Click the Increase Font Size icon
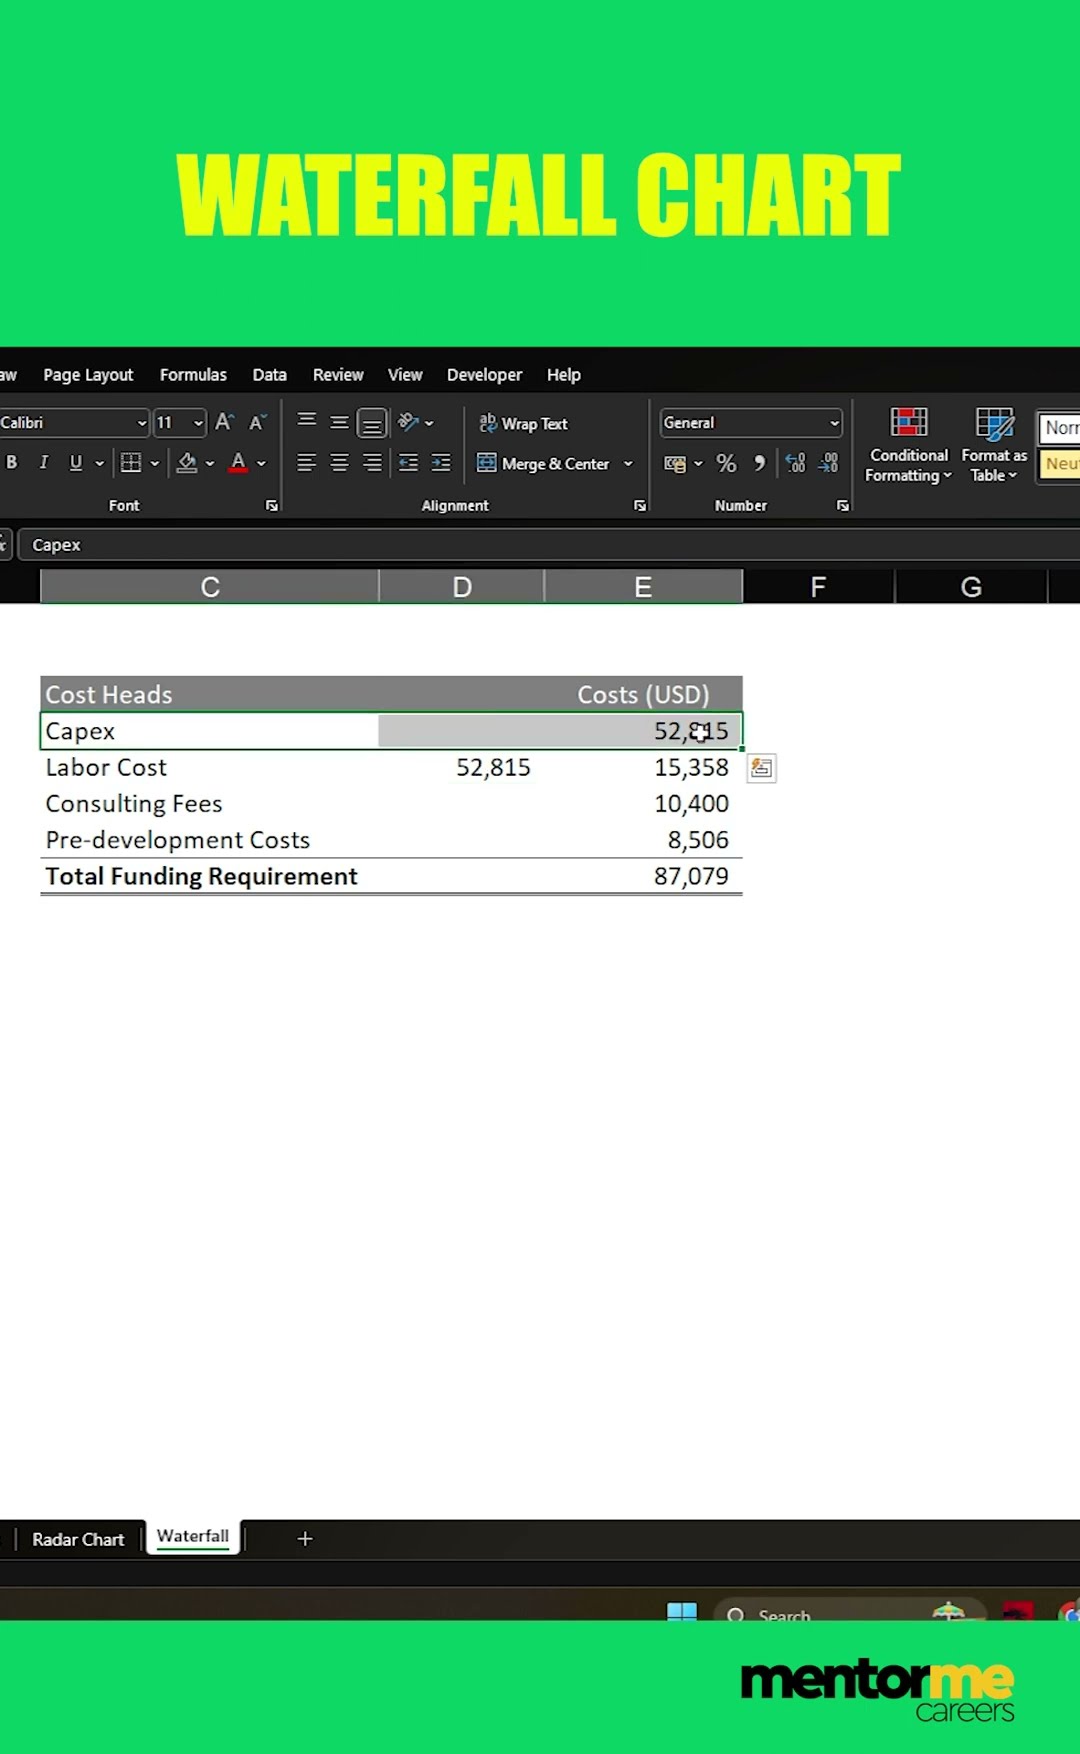This screenshot has width=1080, height=1754. [224, 423]
